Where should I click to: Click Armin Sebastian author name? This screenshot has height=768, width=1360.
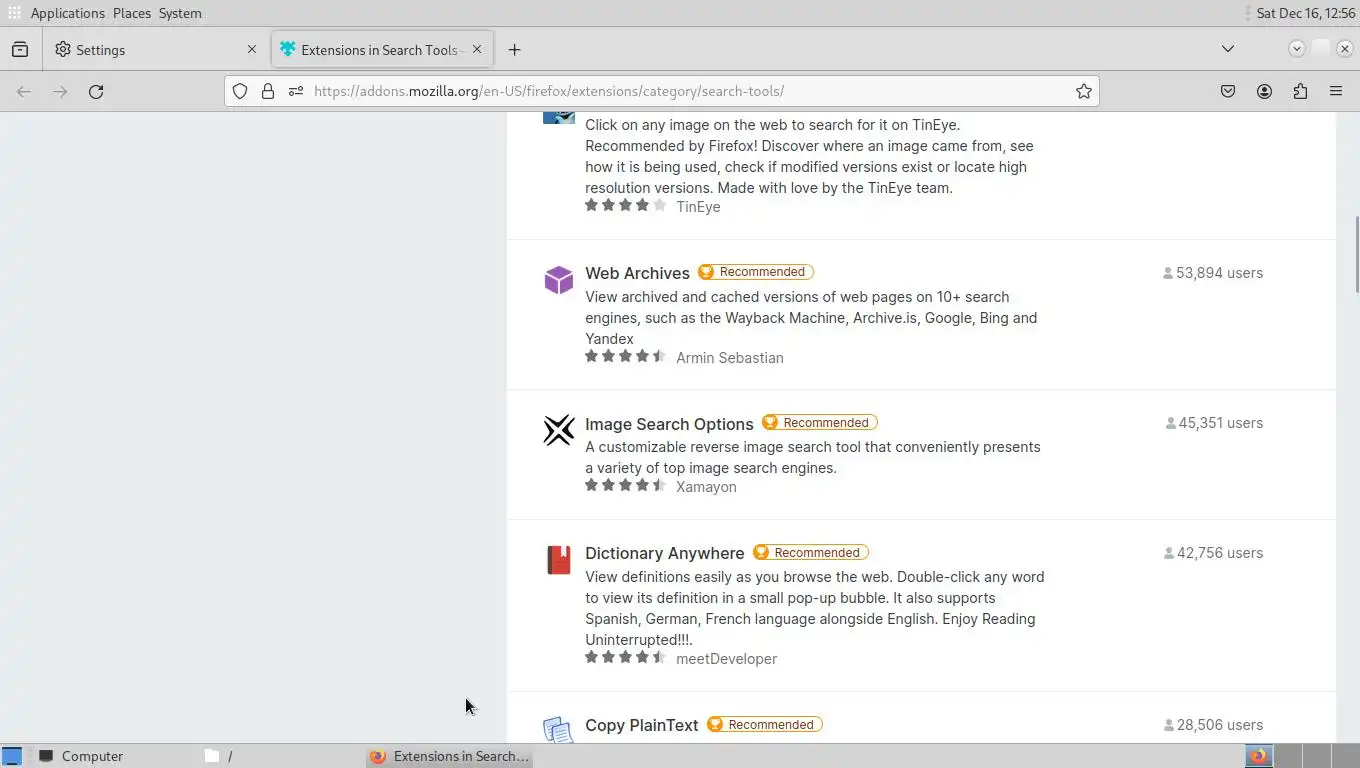(x=730, y=358)
